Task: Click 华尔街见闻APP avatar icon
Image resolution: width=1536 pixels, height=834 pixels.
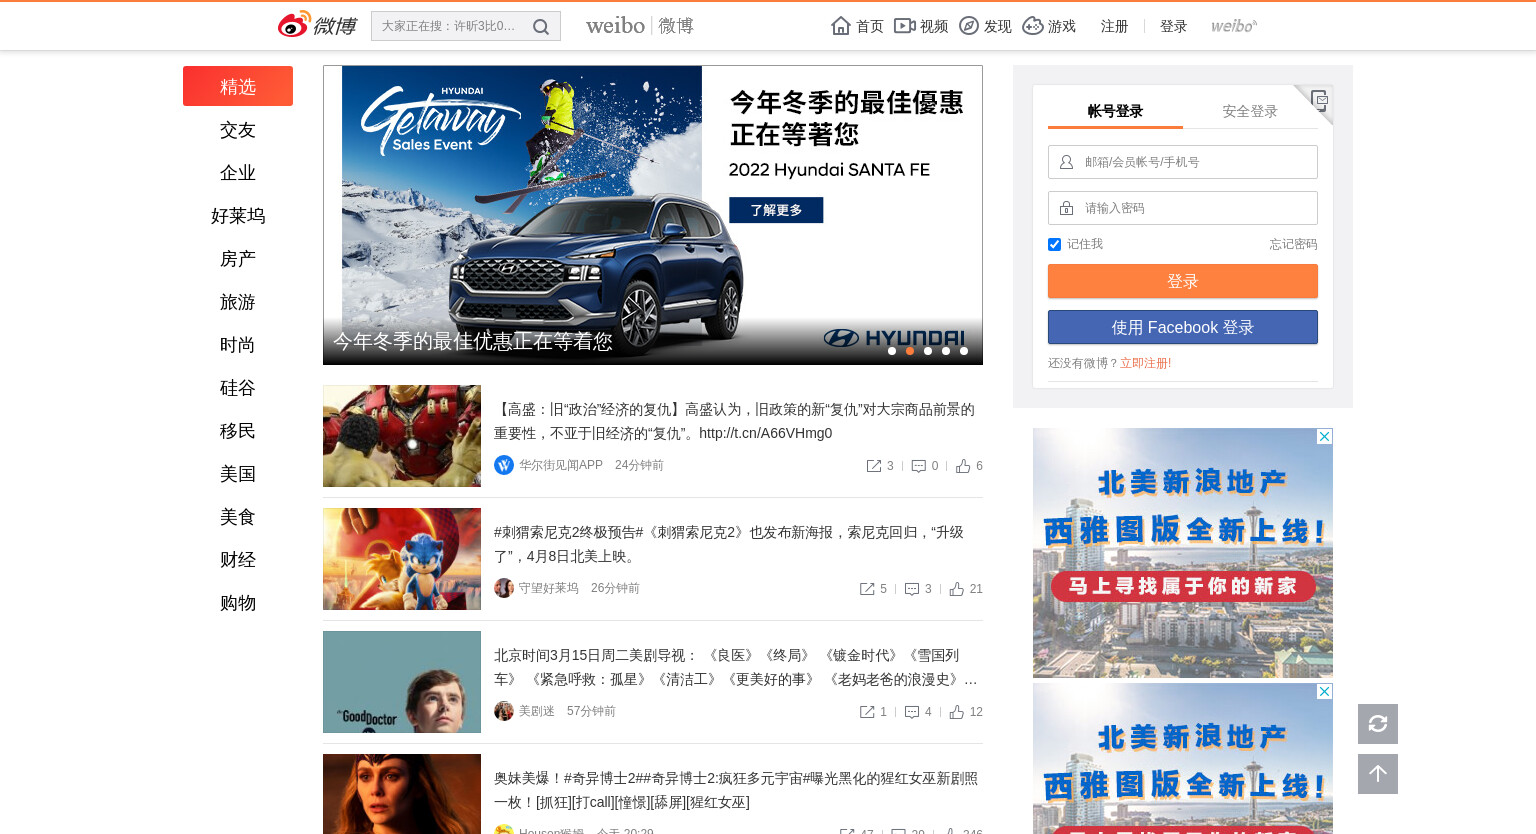Action: click(x=504, y=465)
